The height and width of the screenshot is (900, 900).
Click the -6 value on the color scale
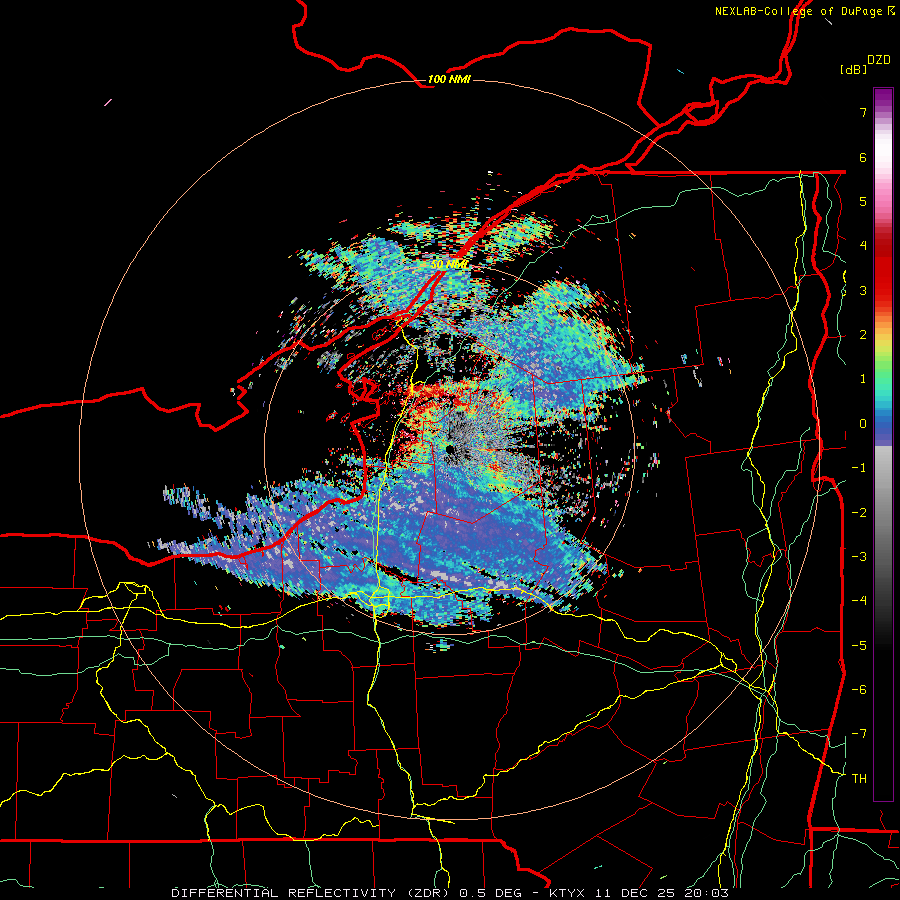click(859, 689)
